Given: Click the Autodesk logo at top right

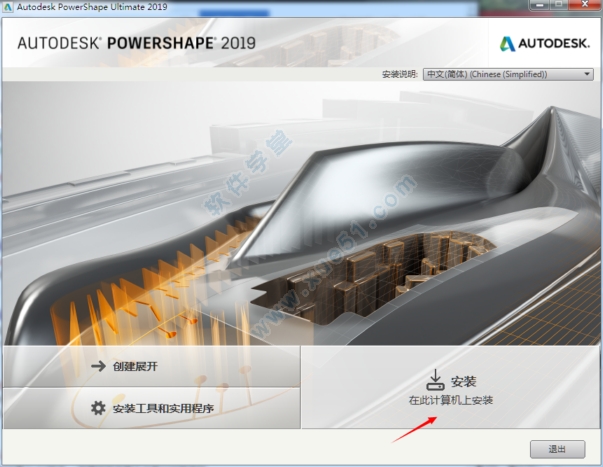Looking at the screenshot, I should point(545,43).
